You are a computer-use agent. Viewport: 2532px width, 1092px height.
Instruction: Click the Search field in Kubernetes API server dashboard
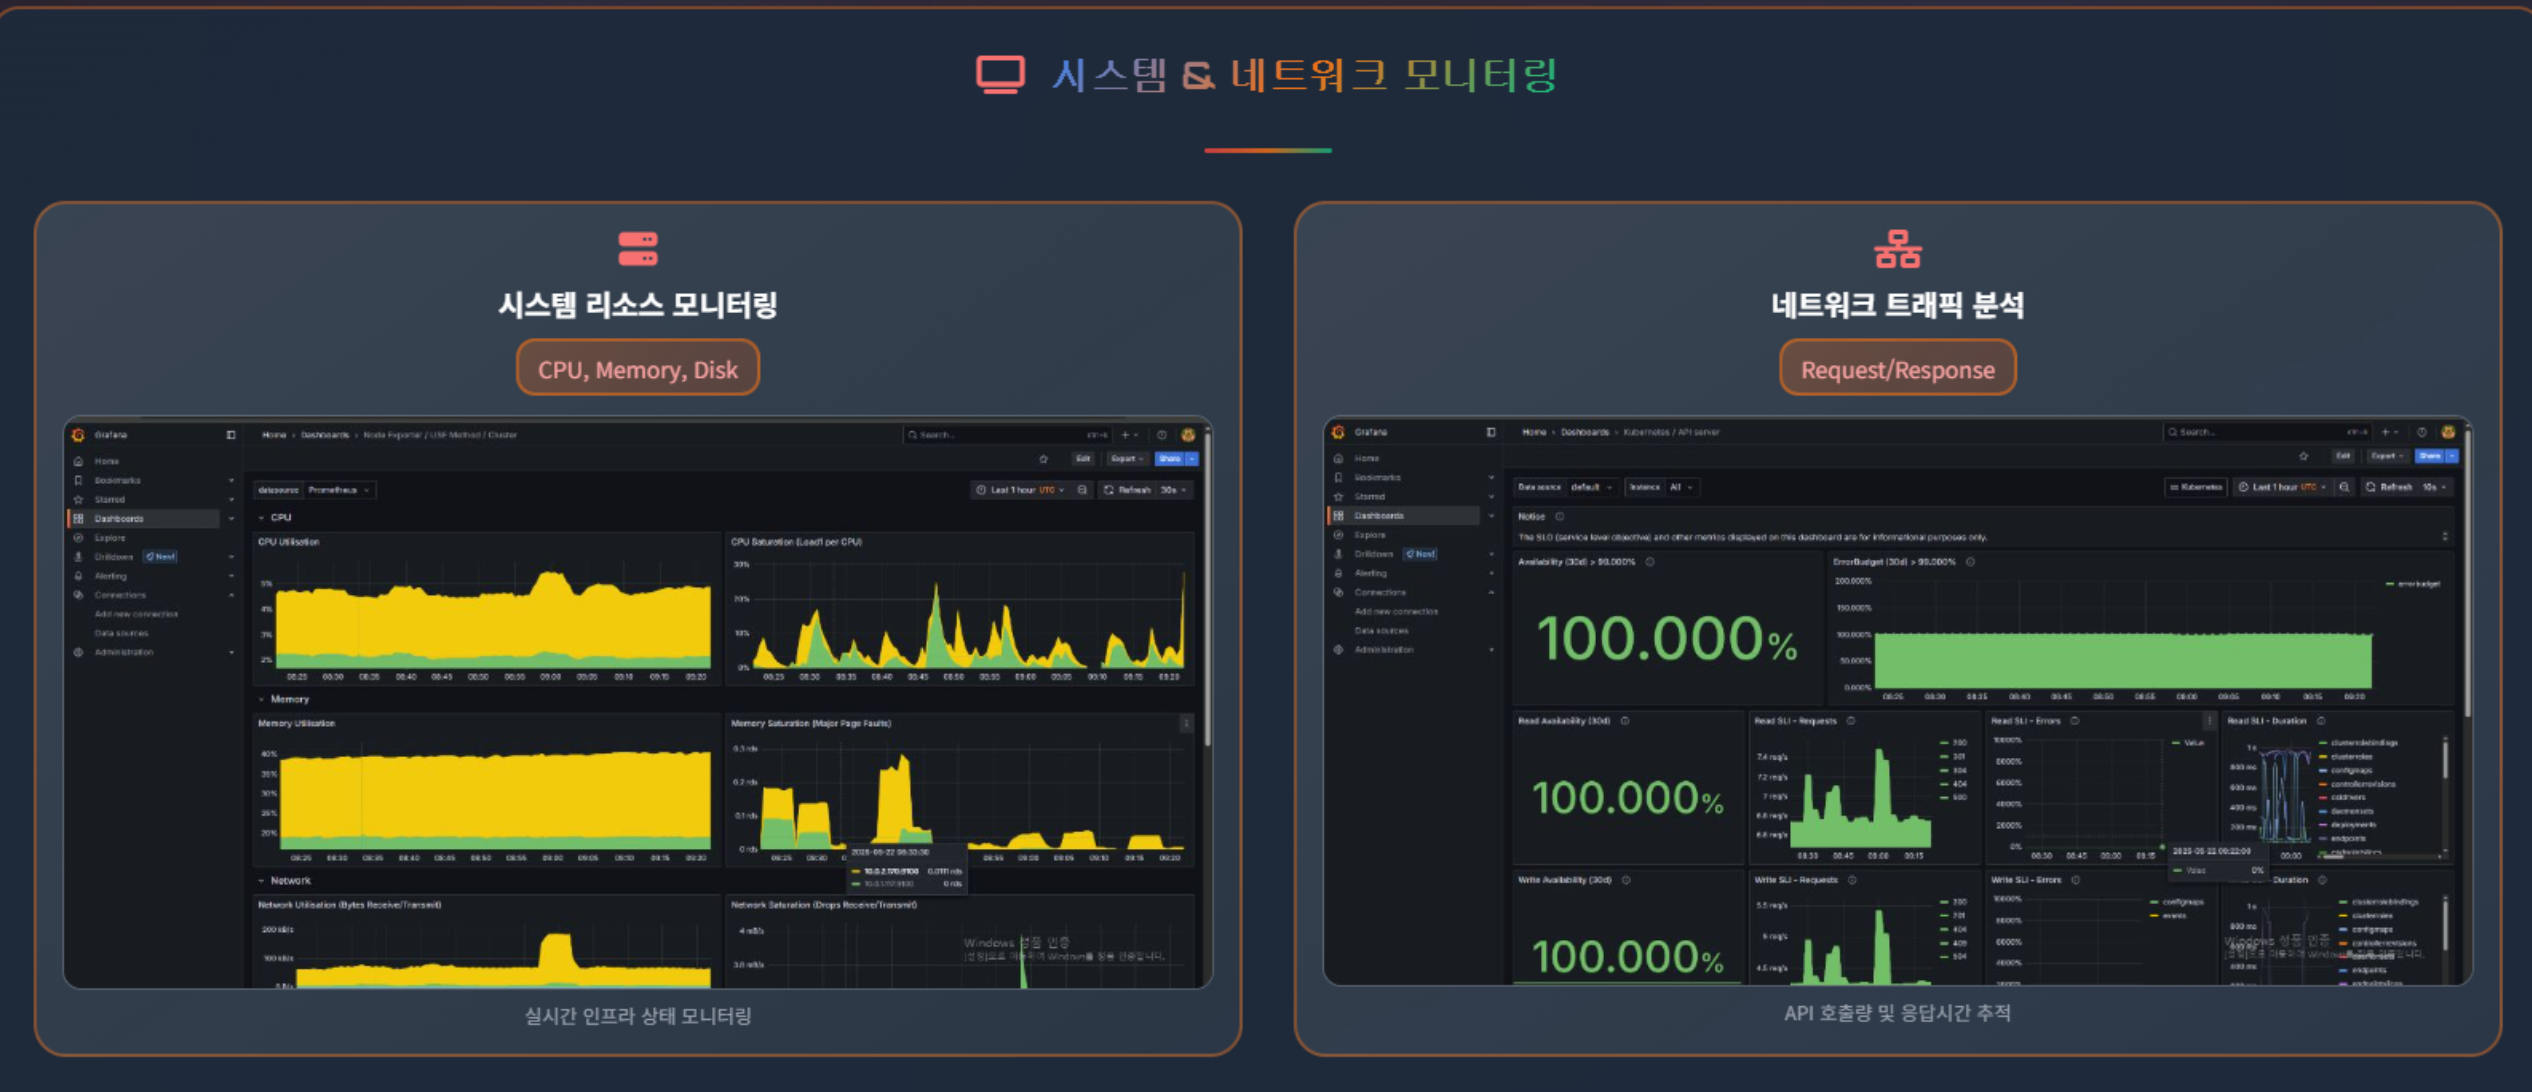pos(2267,432)
